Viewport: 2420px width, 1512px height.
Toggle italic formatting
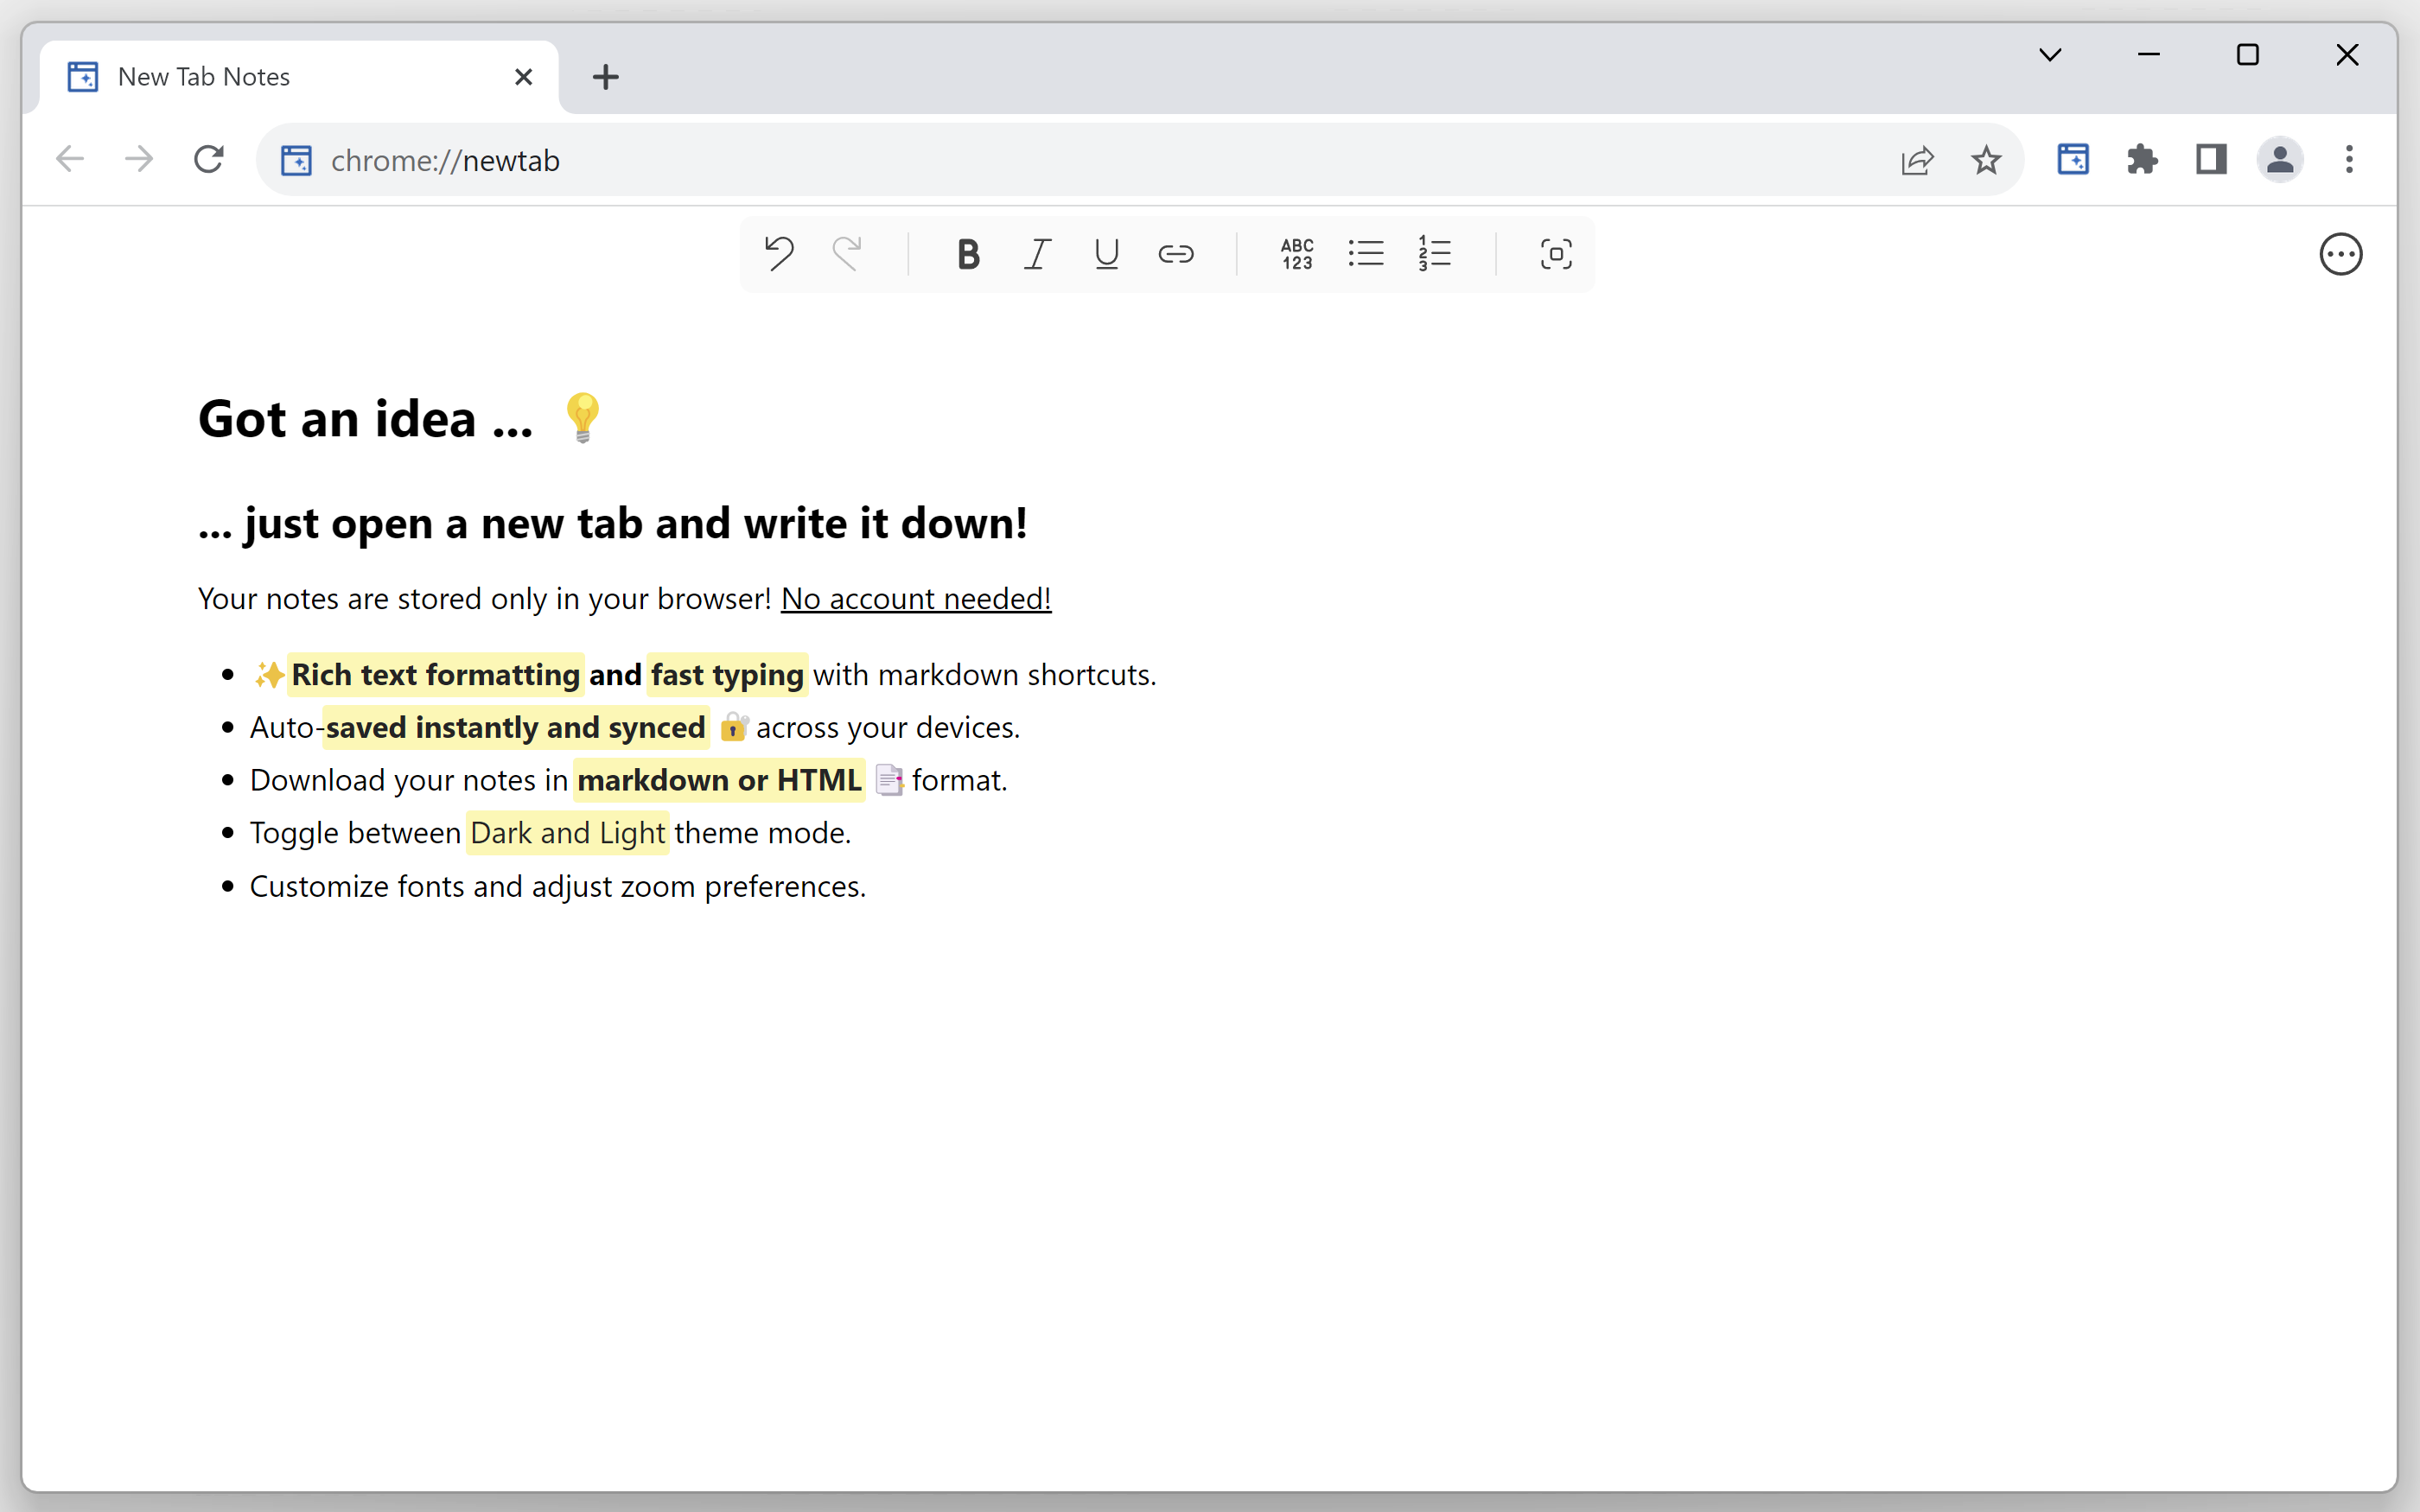1037,254
